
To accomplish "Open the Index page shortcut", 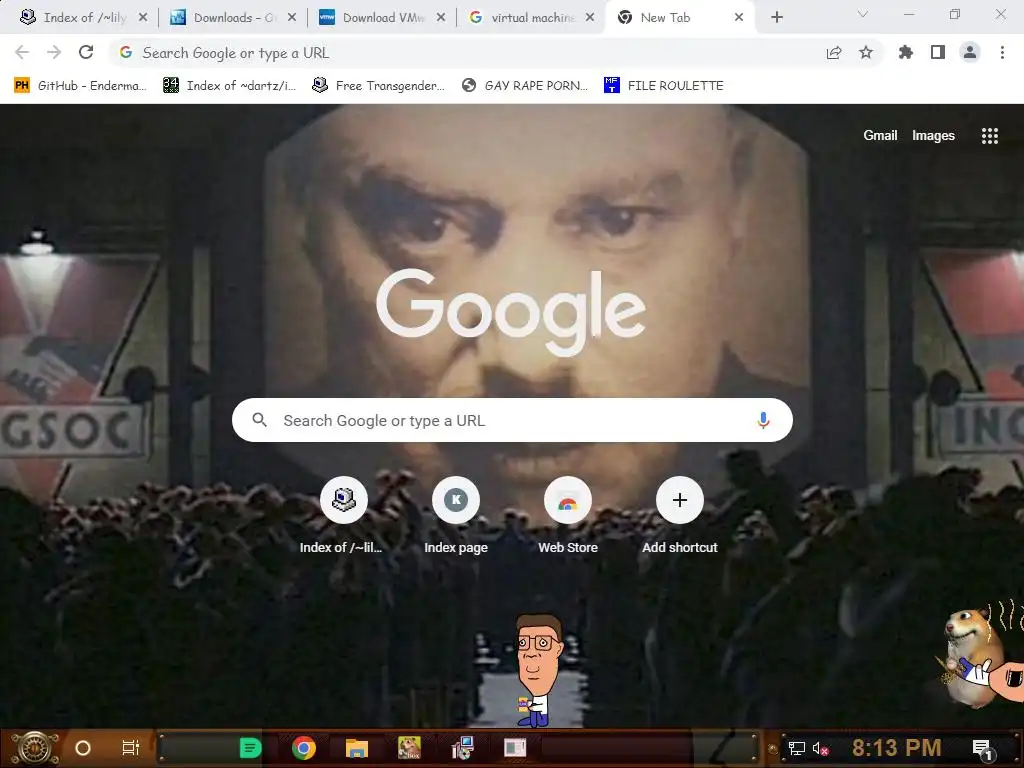I will tap(456, 516).
